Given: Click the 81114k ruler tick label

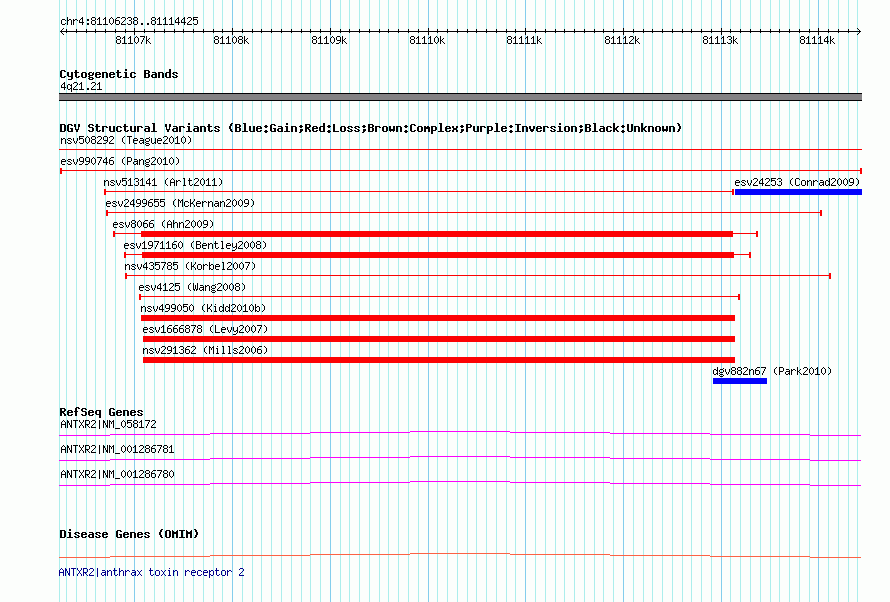Looking at the screenshot, I should [x=817, y=40].
